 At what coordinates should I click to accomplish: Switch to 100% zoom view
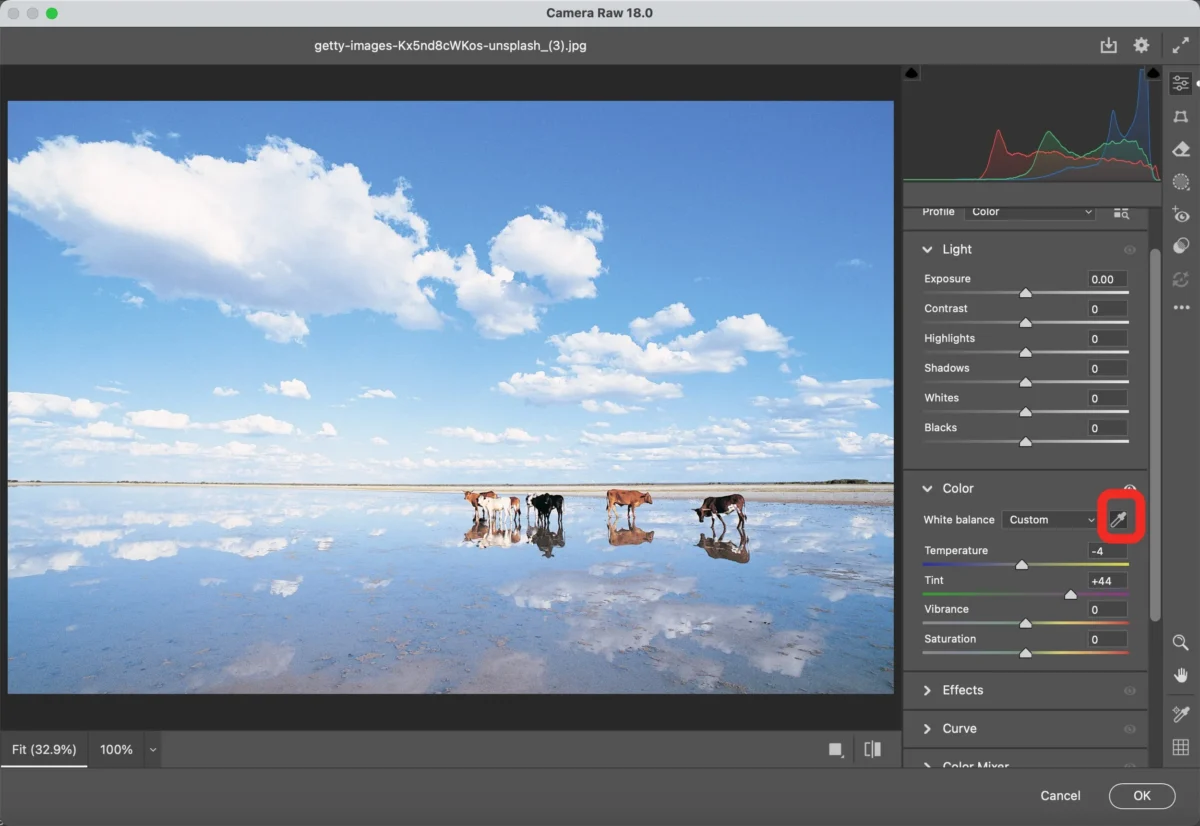[x=116, y=749]
